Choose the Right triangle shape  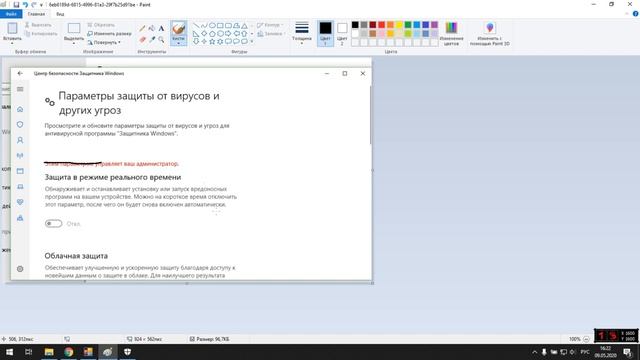coord(196,33)
